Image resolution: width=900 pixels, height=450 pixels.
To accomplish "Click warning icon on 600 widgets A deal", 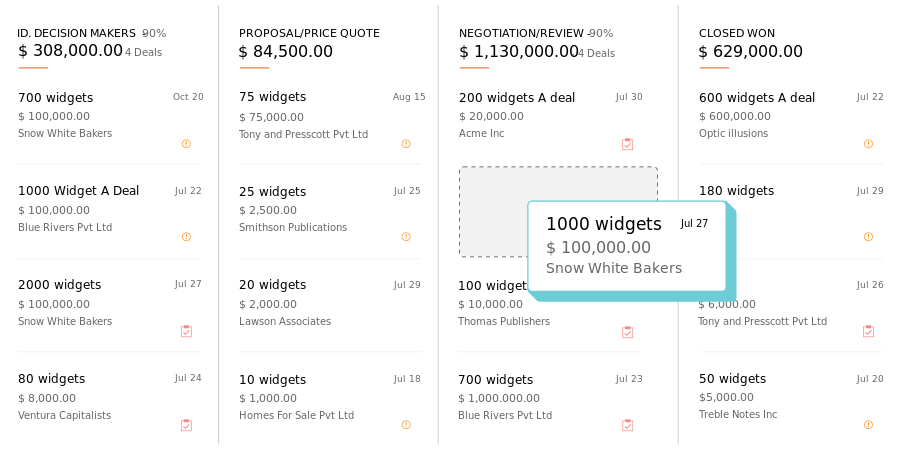I will [868, 144].
